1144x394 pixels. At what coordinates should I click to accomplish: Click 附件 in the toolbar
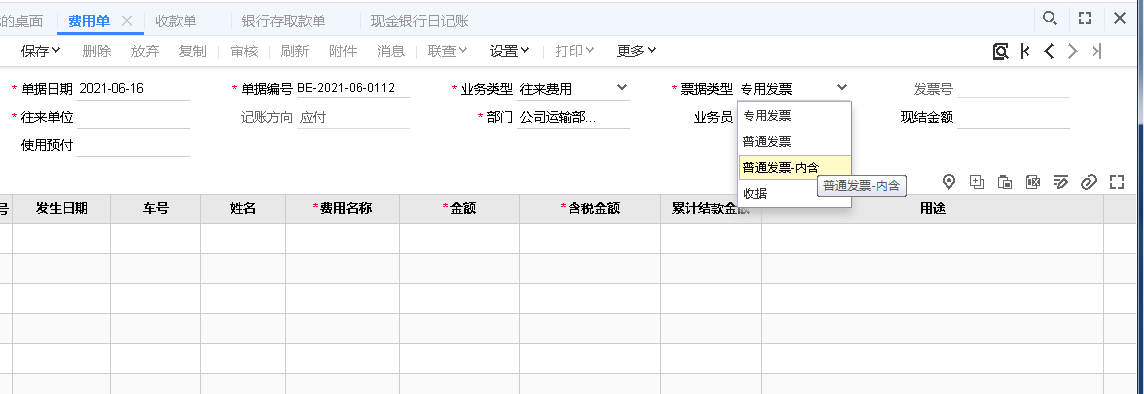point(343,51)
